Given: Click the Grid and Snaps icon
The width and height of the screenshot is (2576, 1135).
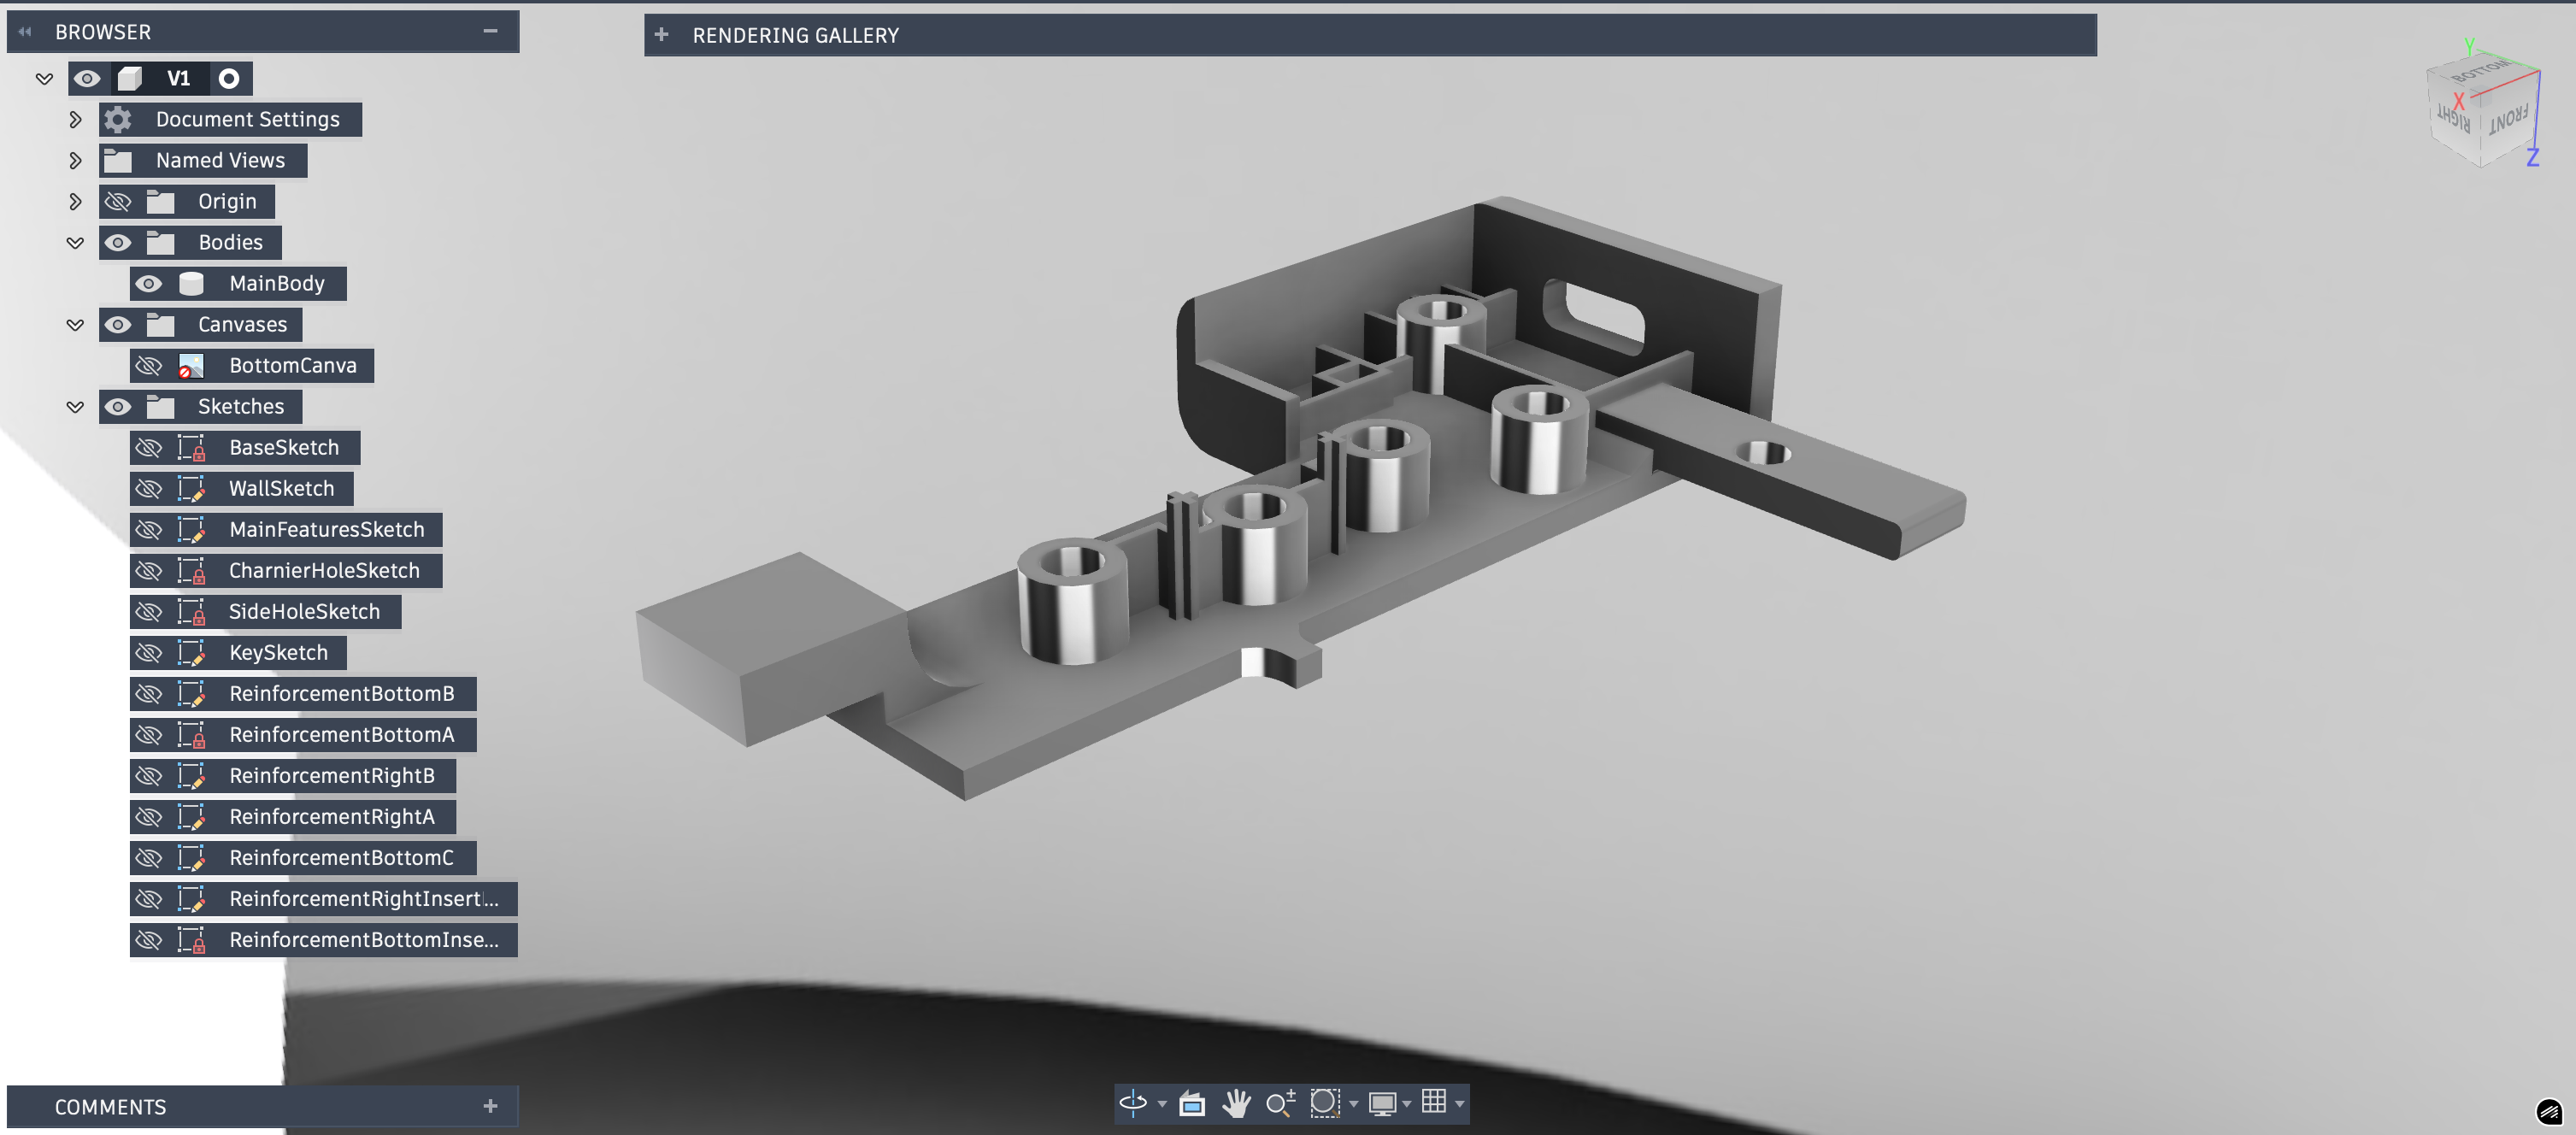Looking at the screenshot, I should point(1434,1102).
